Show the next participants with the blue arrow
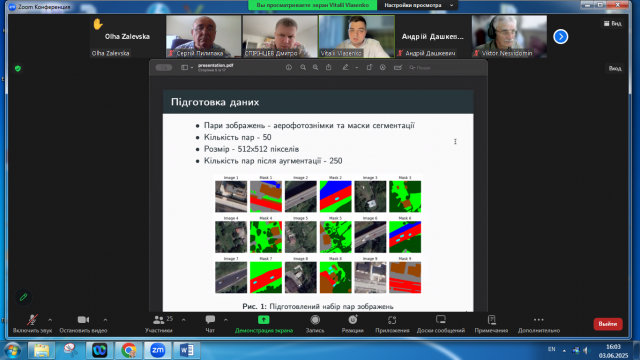The height and width of the screenshot is (360, 640). point(561,37)
